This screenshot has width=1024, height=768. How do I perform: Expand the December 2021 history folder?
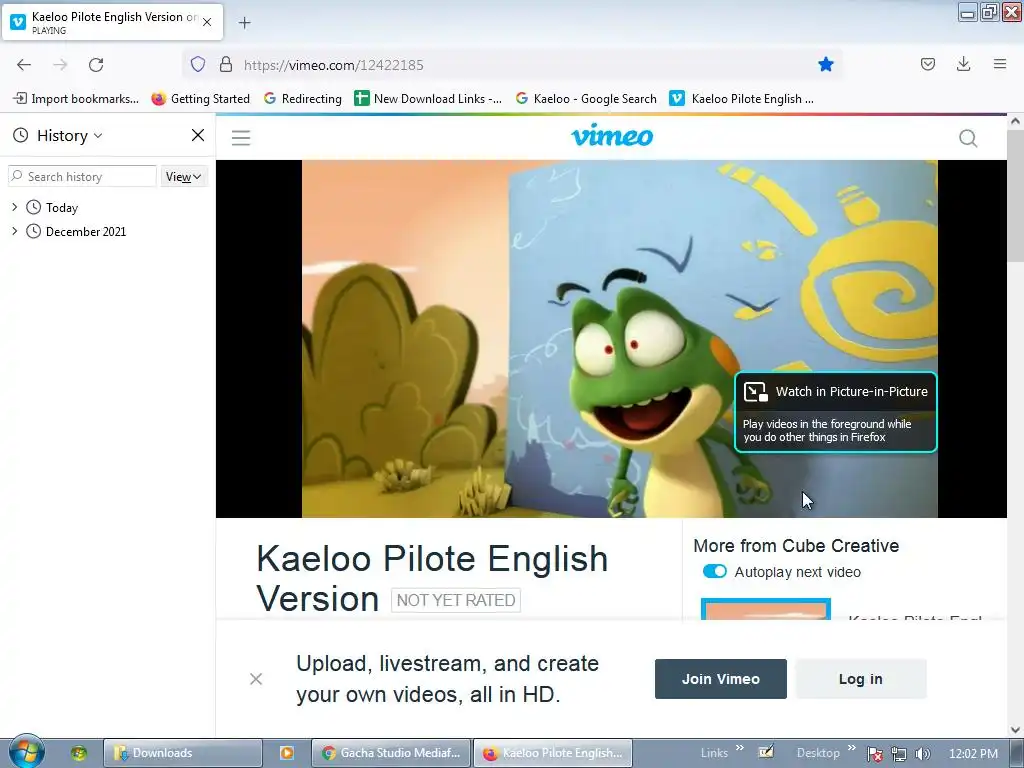pos(14,231)
